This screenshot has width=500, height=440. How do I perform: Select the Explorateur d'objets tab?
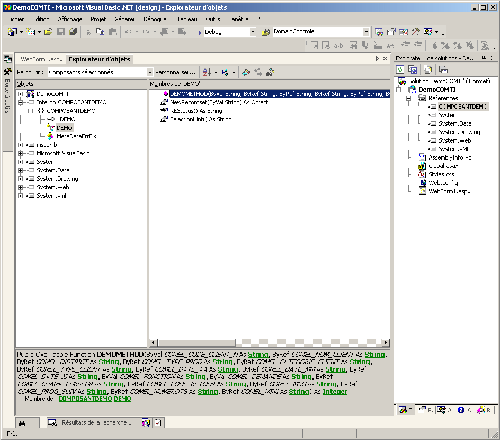(99, 59)
